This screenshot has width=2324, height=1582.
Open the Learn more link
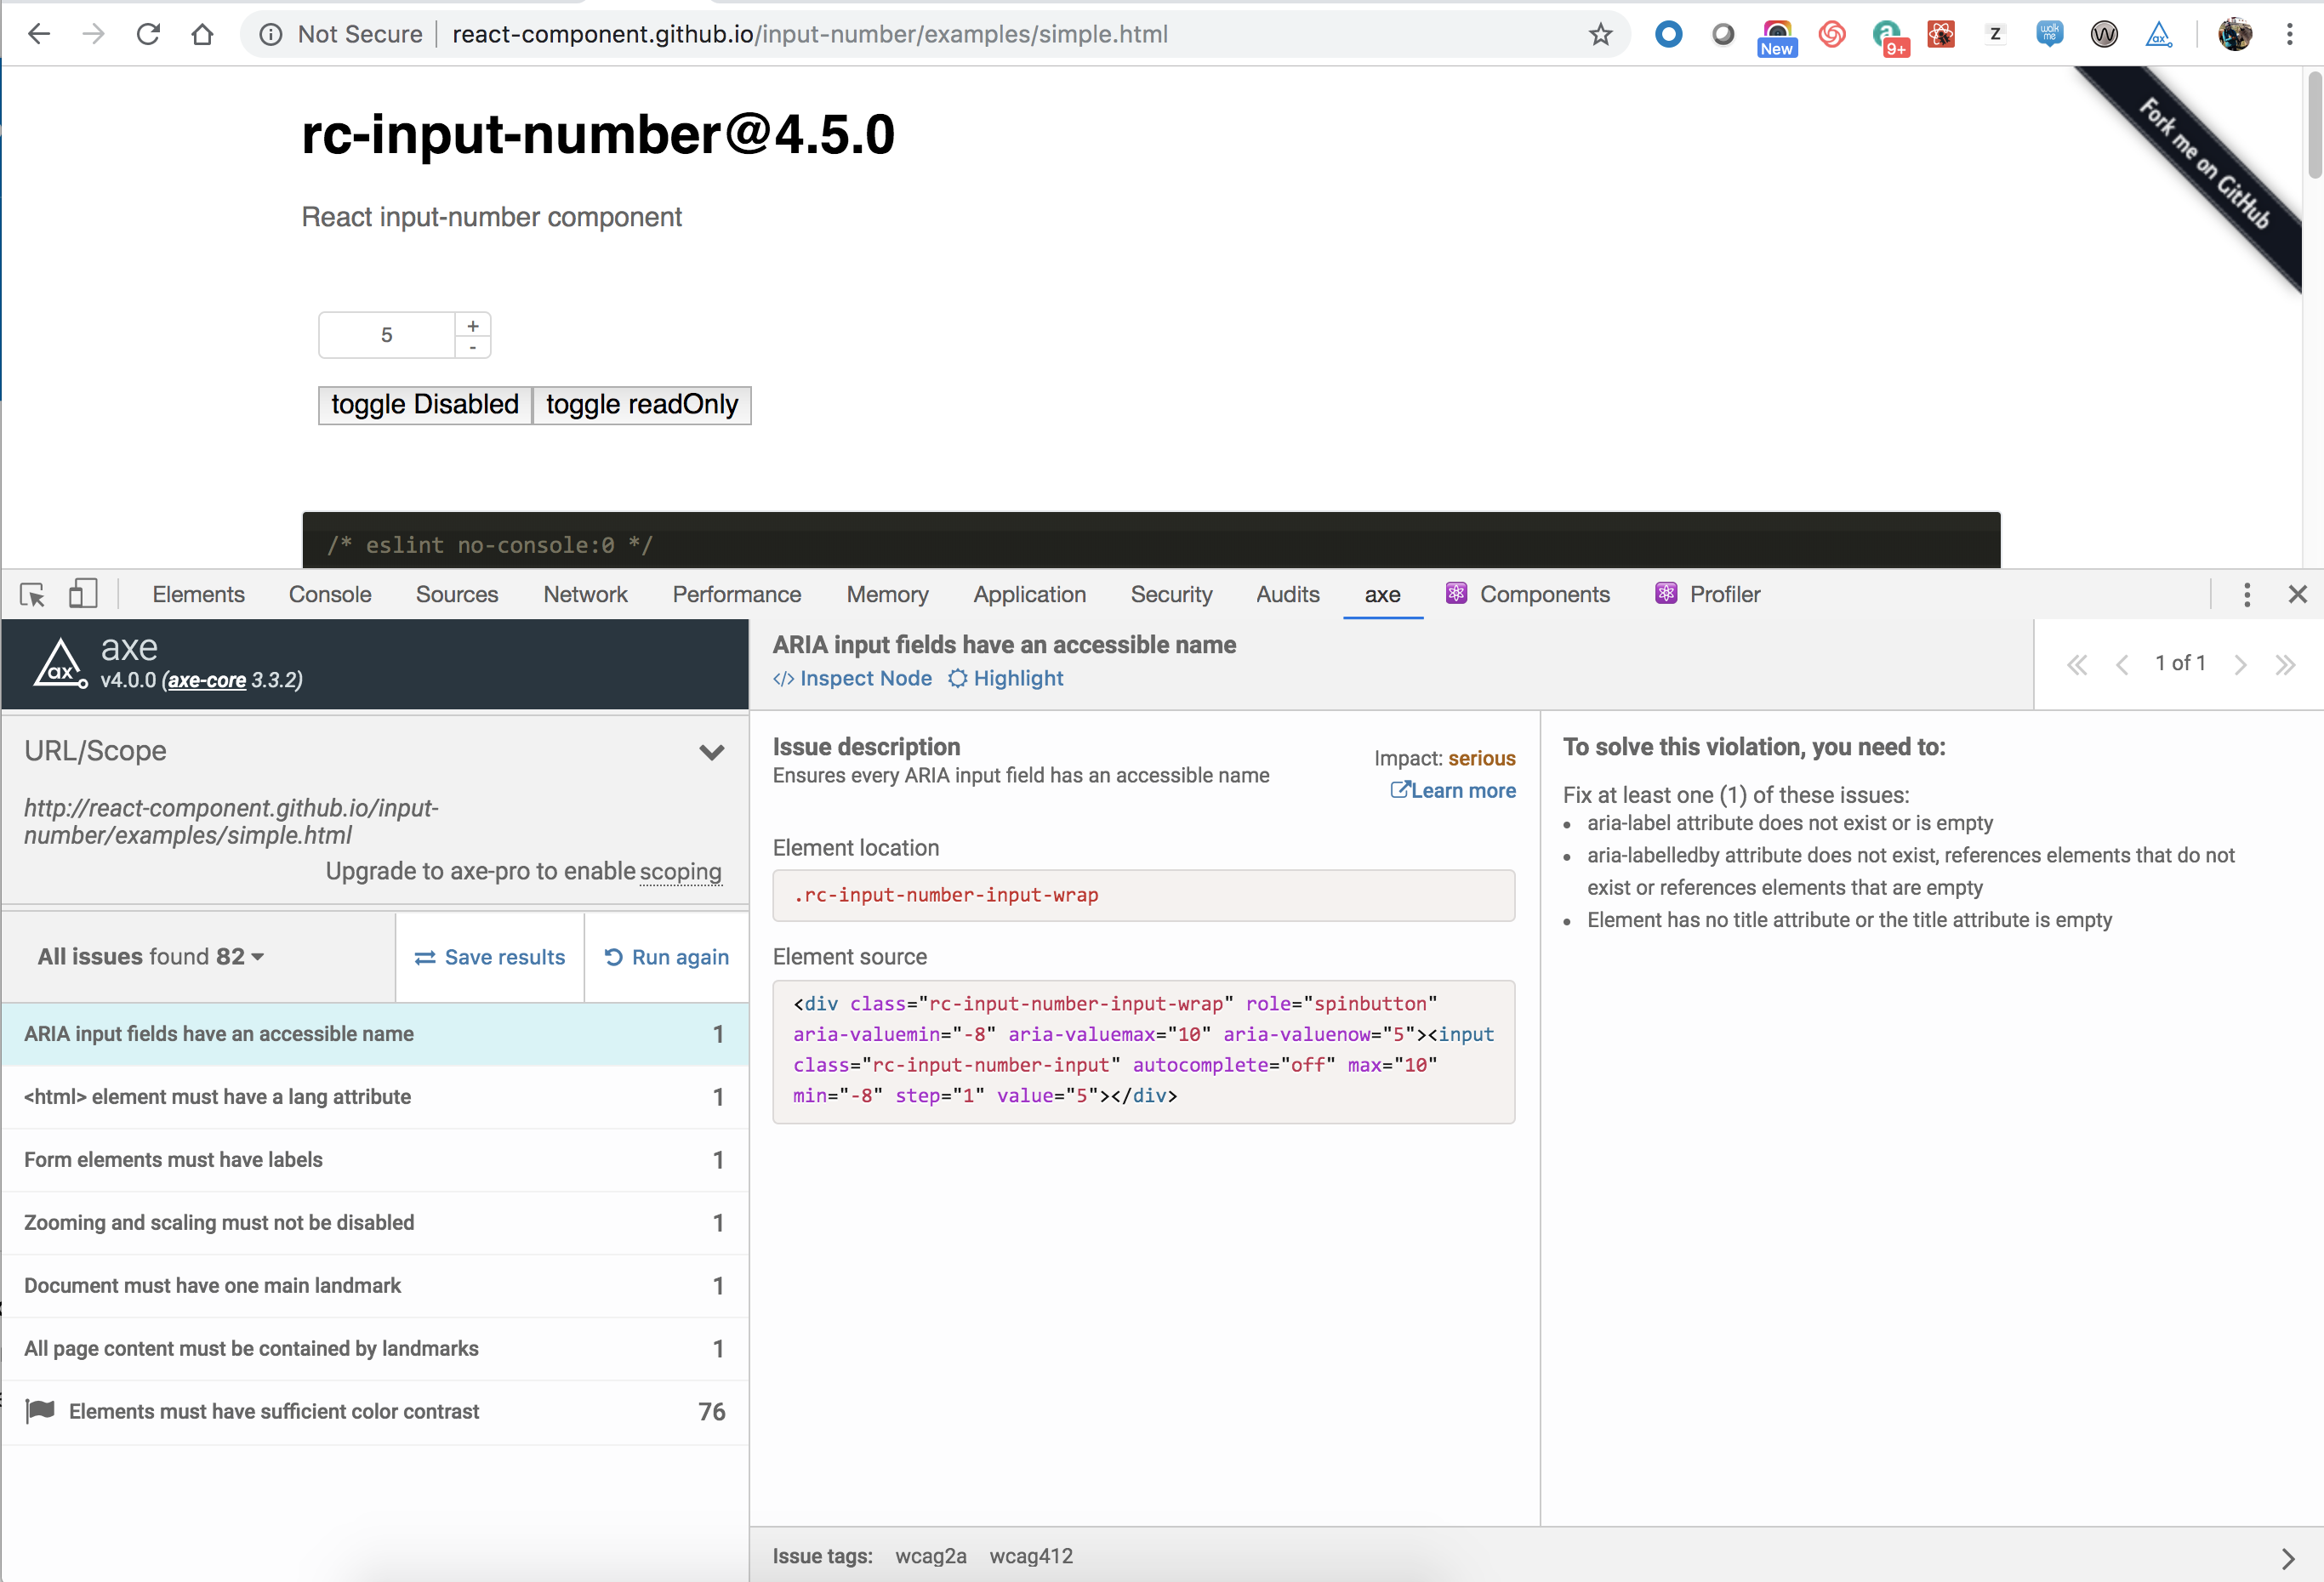coord(1453,791)
